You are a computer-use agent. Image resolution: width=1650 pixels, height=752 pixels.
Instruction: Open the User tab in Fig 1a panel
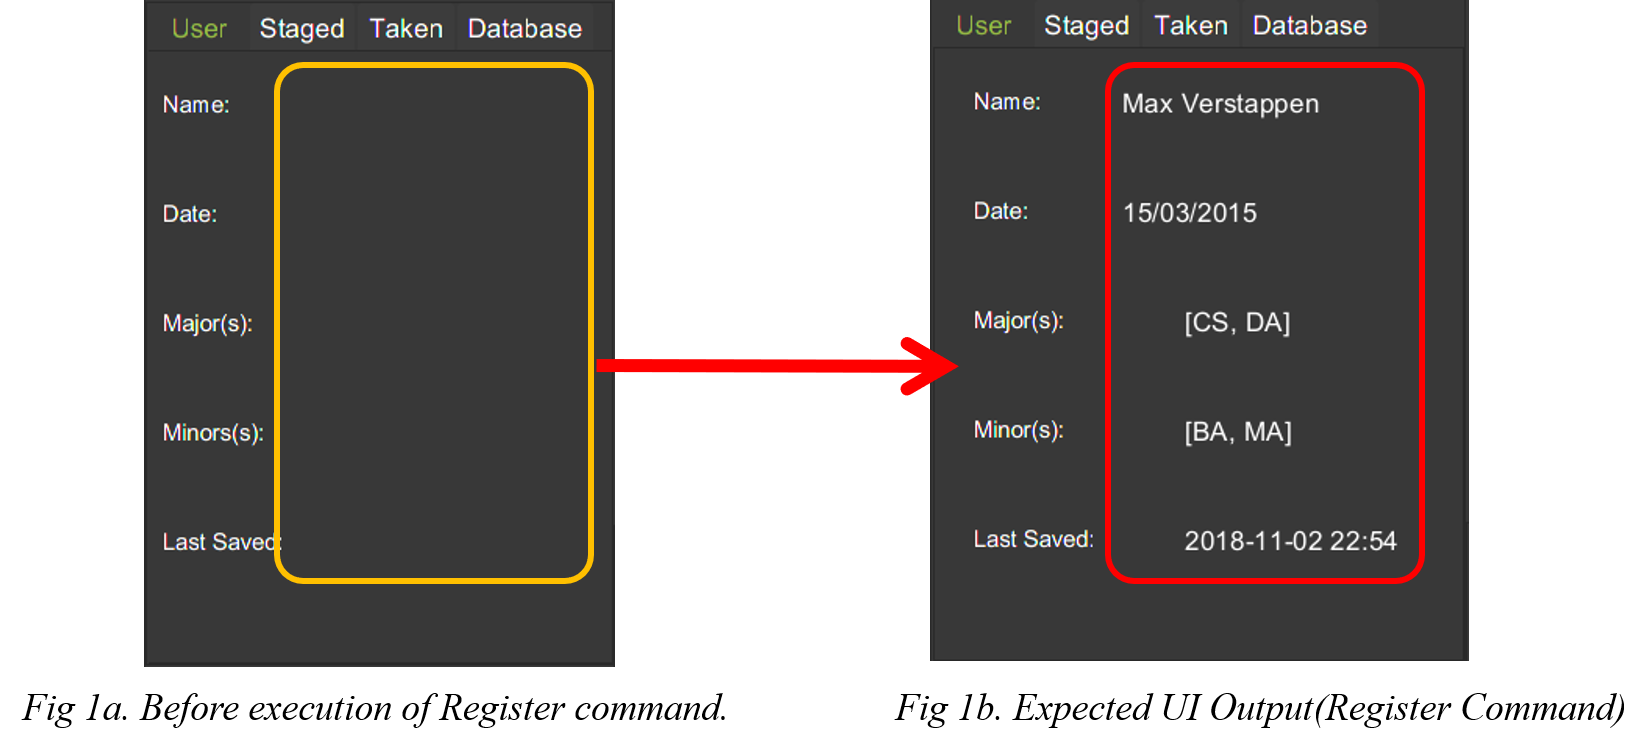tap(199, 29)
